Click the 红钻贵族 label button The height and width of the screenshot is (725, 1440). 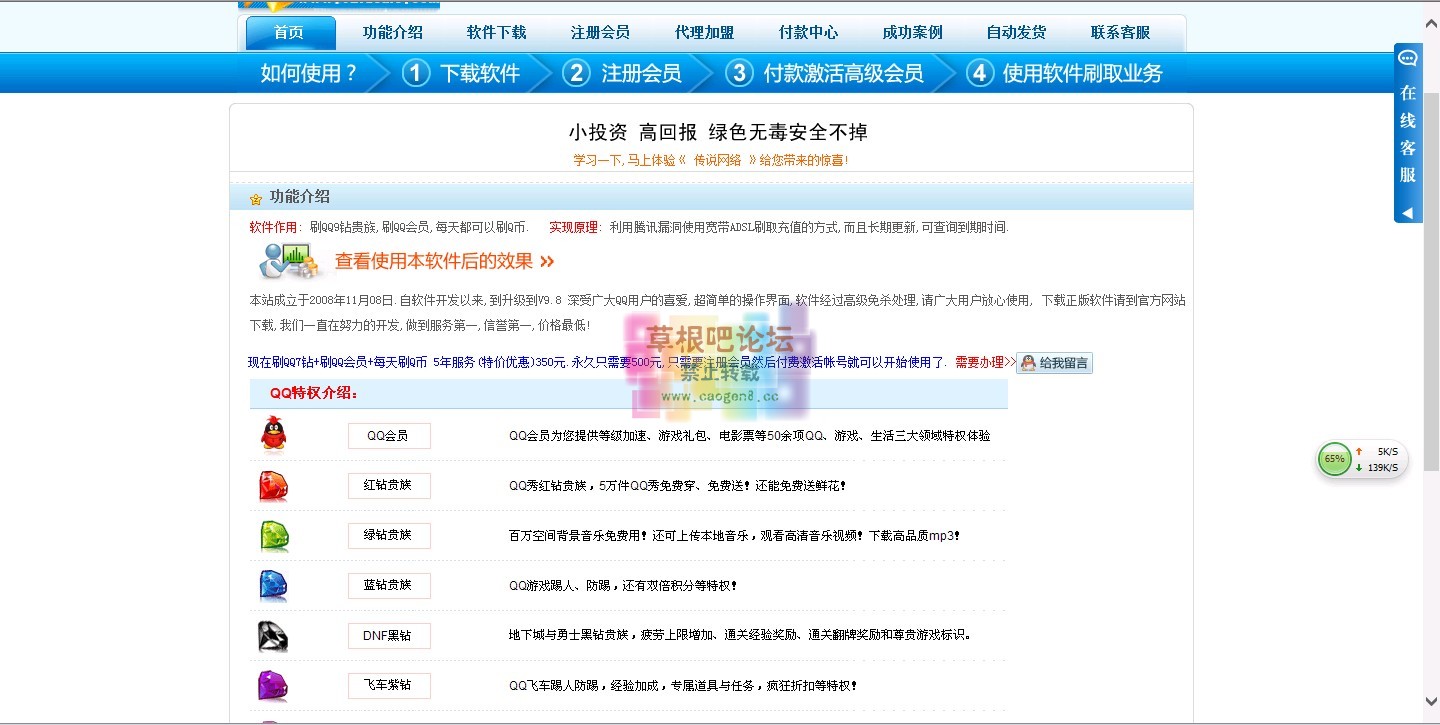(389, 486)
